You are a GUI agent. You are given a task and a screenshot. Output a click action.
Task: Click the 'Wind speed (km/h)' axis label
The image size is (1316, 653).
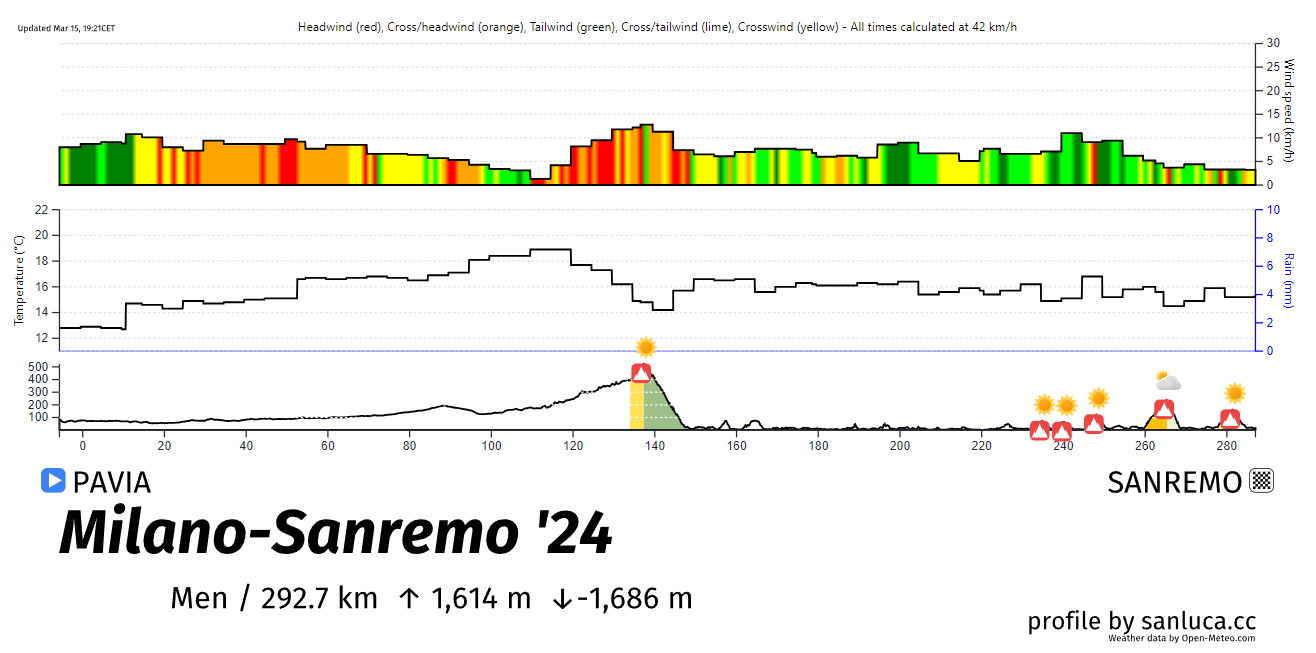[1290, 110]
